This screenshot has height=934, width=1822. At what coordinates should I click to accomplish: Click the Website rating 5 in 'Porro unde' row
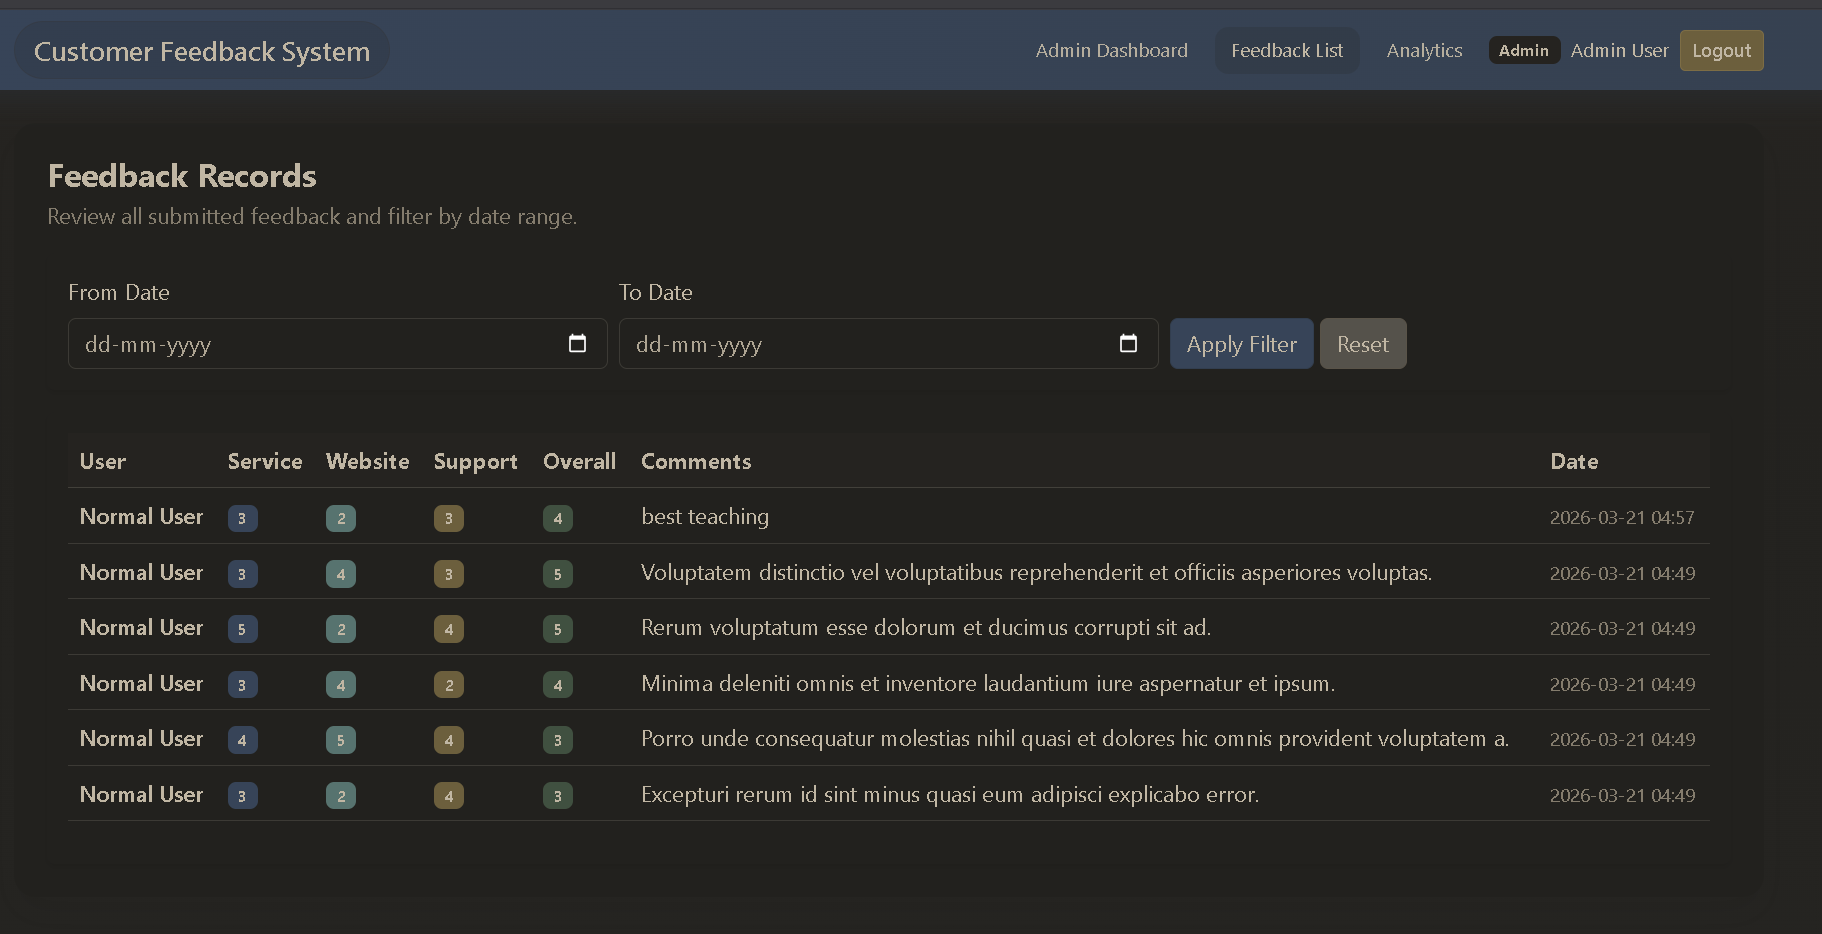click(341, 740)
